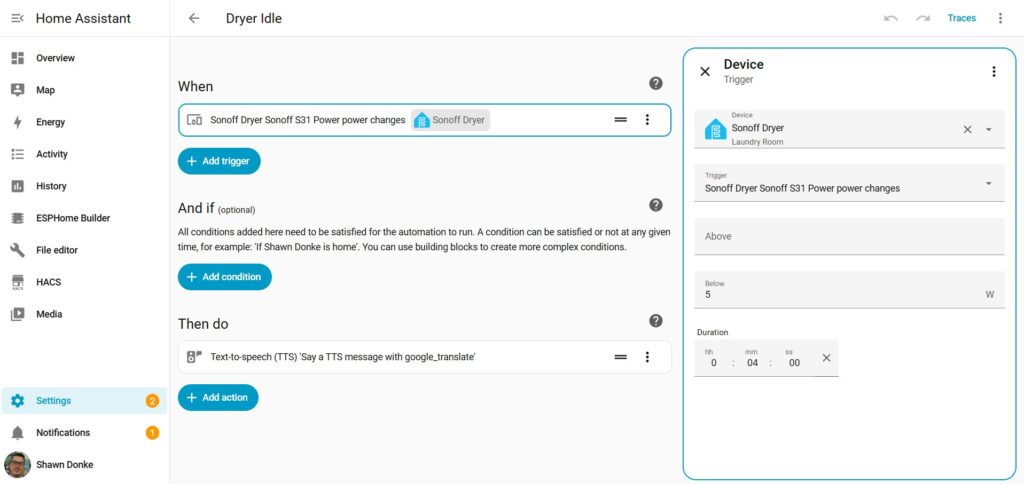Click the Add trigger button
1024x484 pixels.
pyautogui.click(x=219, y=161)
